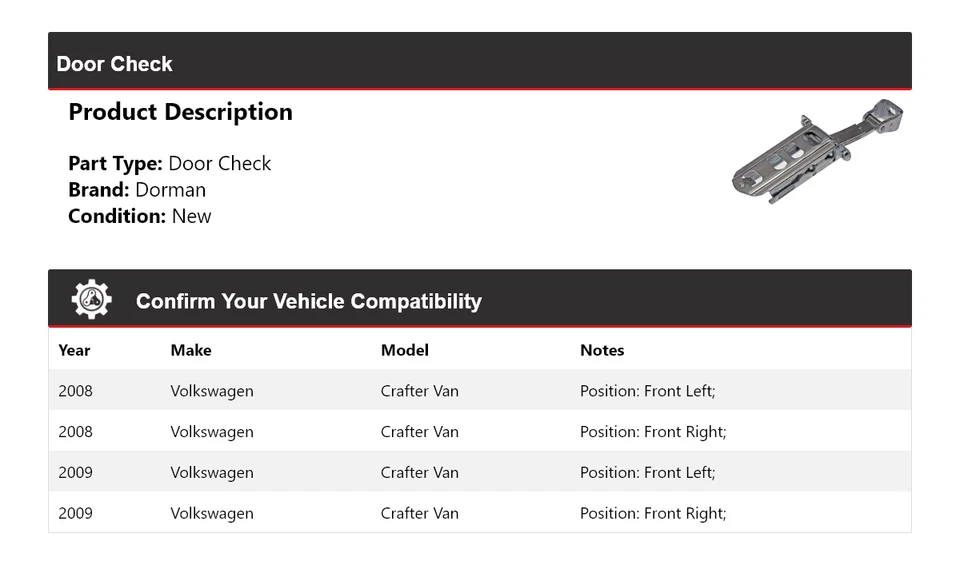Click the Door Check header title
This screenshot has height=565, width=960.
tap(114, 64)
